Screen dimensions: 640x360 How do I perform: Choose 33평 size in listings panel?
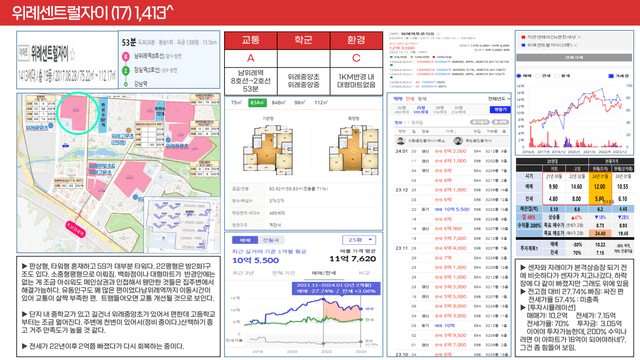point(458,109)
